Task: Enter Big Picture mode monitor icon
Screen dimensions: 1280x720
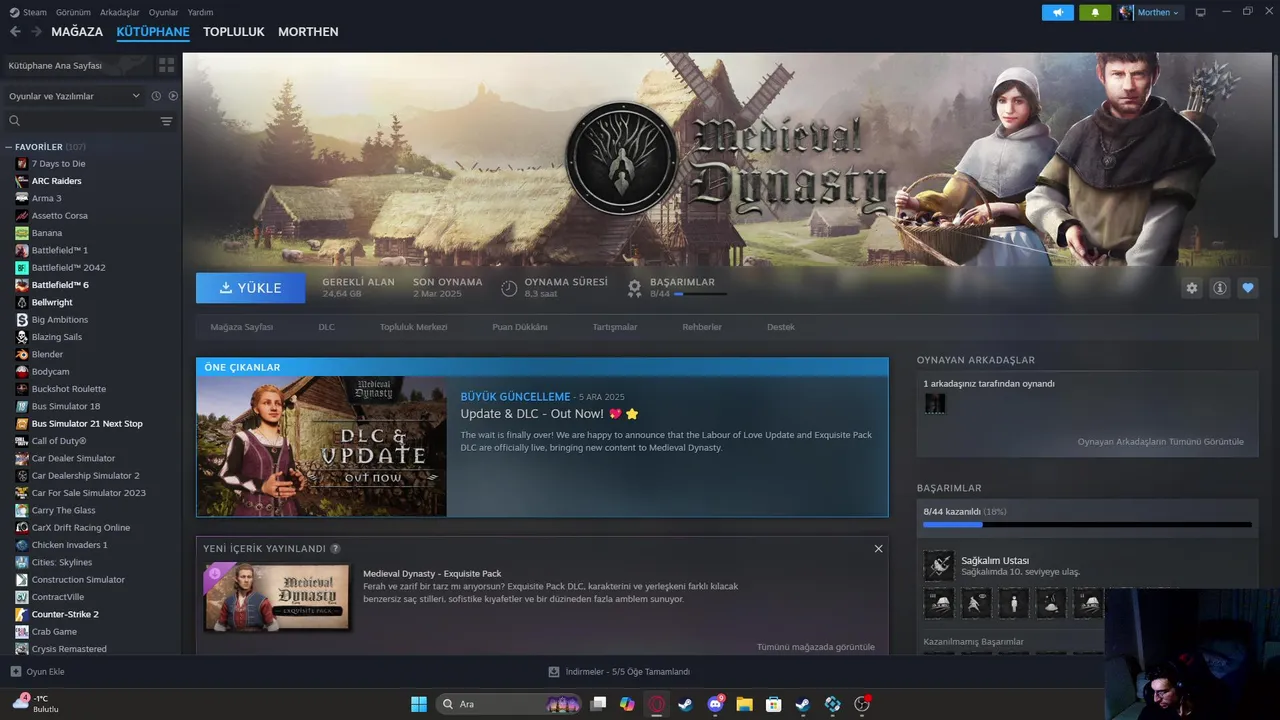Action: (1201, 12)
